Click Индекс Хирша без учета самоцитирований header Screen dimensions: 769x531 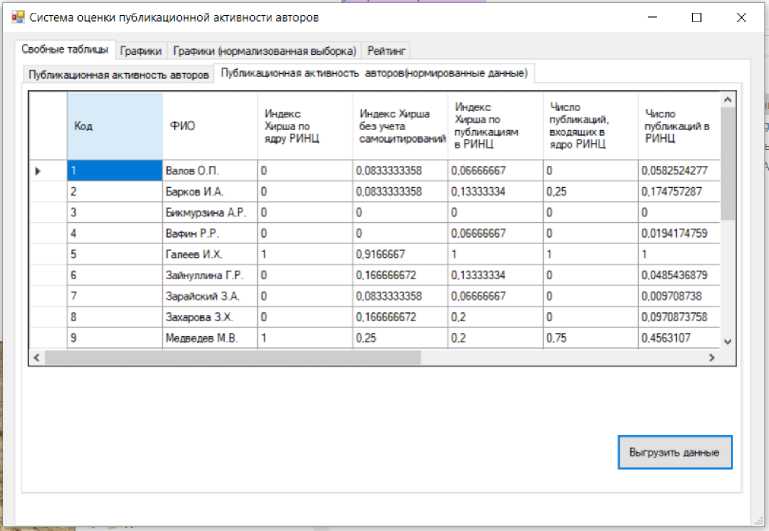[x=400, y=126]
